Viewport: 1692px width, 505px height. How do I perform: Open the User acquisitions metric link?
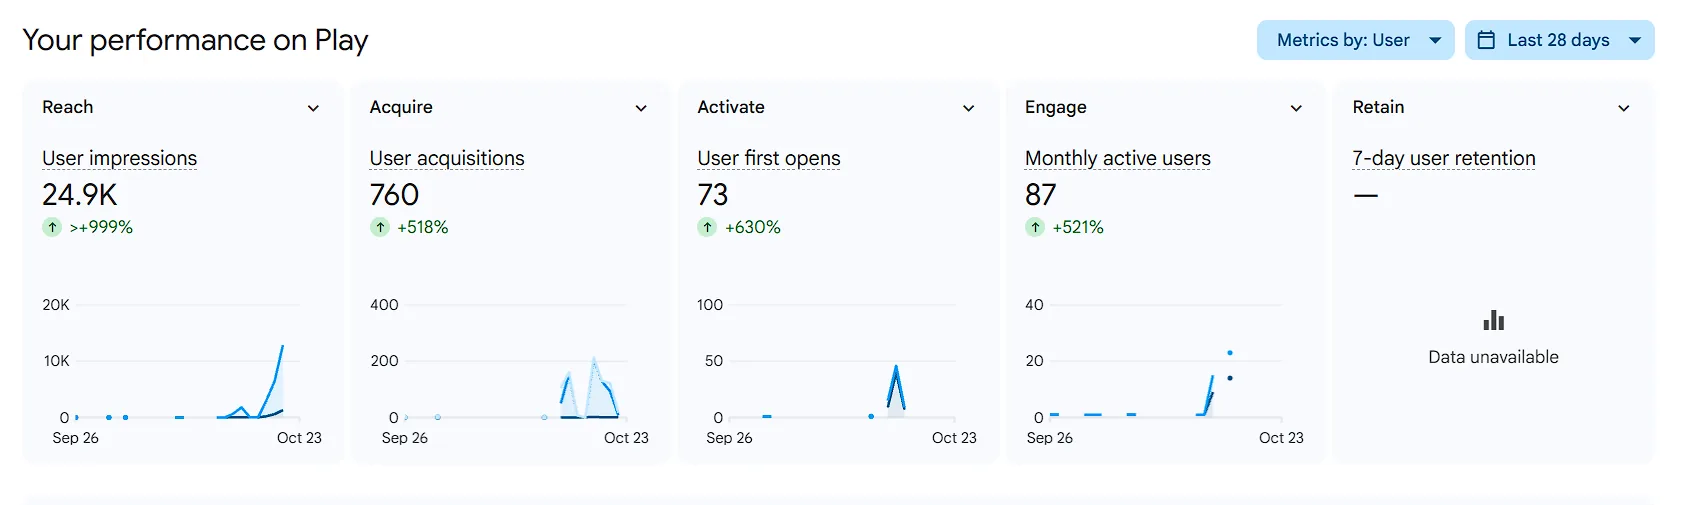coord(447,158)
